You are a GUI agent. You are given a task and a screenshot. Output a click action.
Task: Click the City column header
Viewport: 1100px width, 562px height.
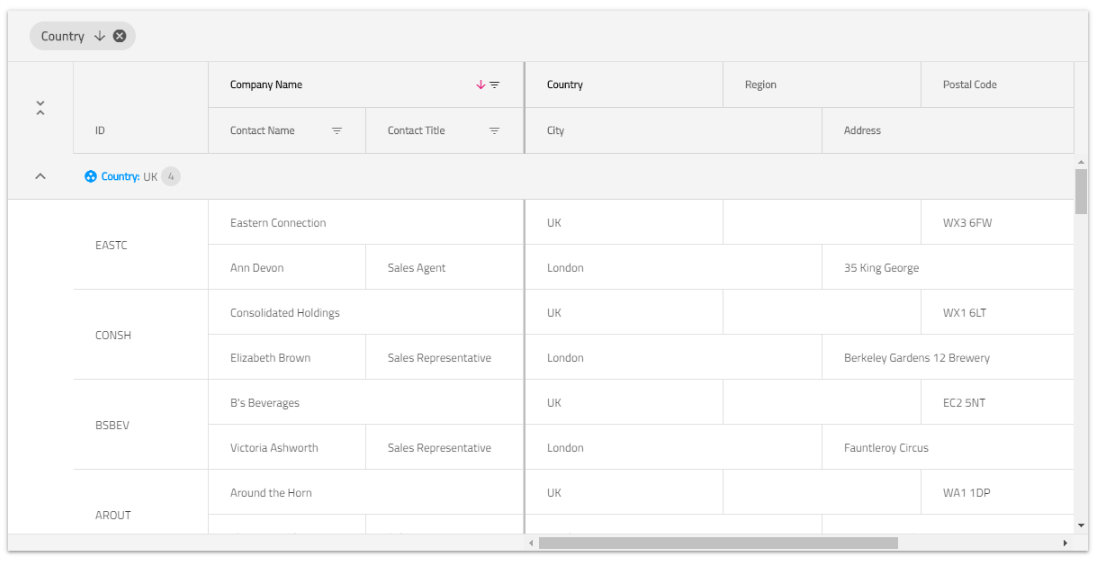tap(673, 131)
